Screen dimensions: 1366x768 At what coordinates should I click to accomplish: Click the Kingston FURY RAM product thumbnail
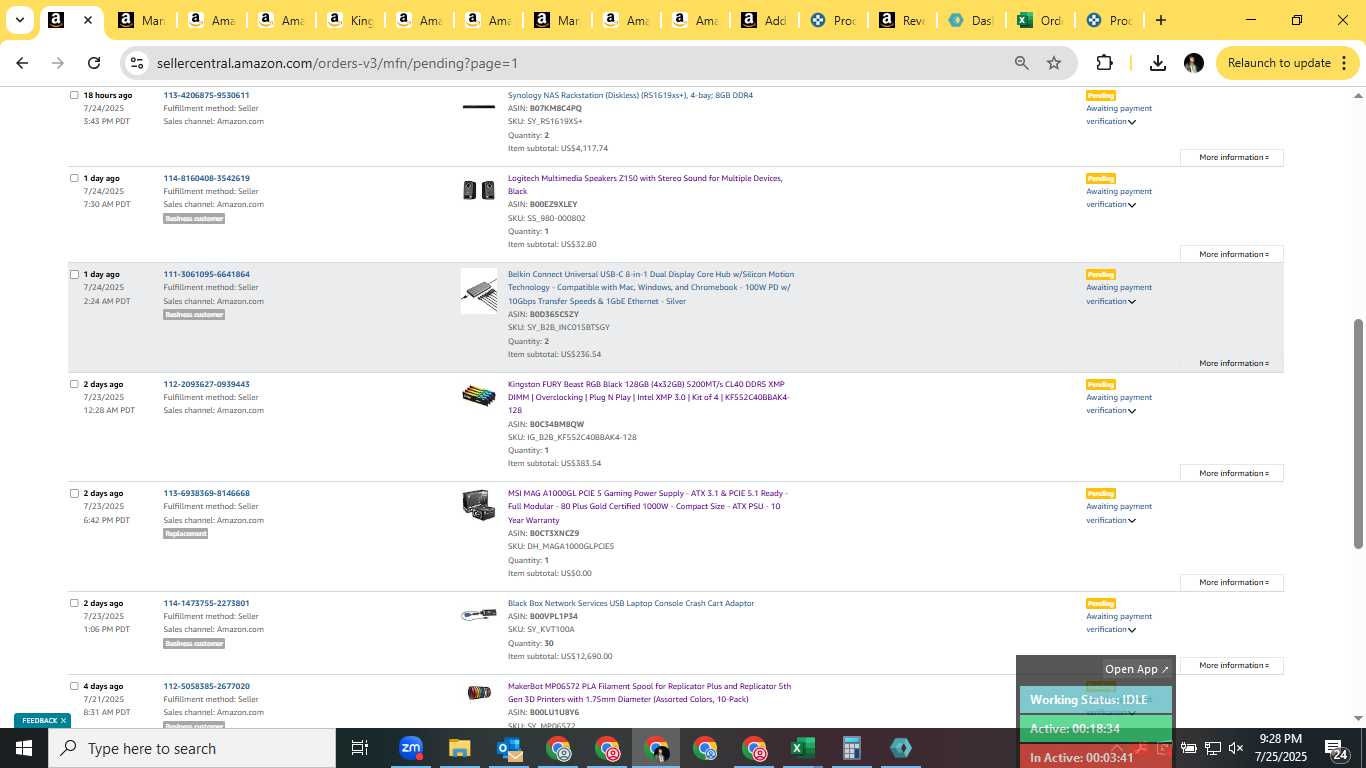[479, 395]
